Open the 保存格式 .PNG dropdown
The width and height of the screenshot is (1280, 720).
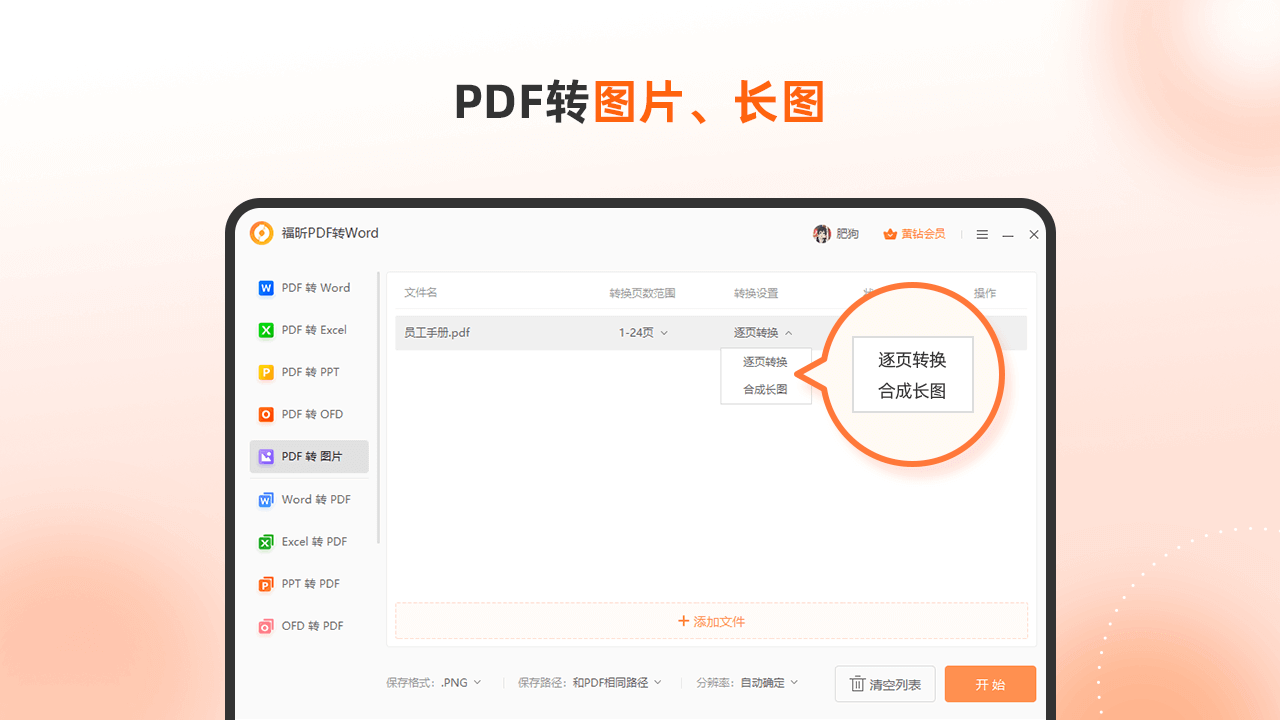[x=461, y=682]
